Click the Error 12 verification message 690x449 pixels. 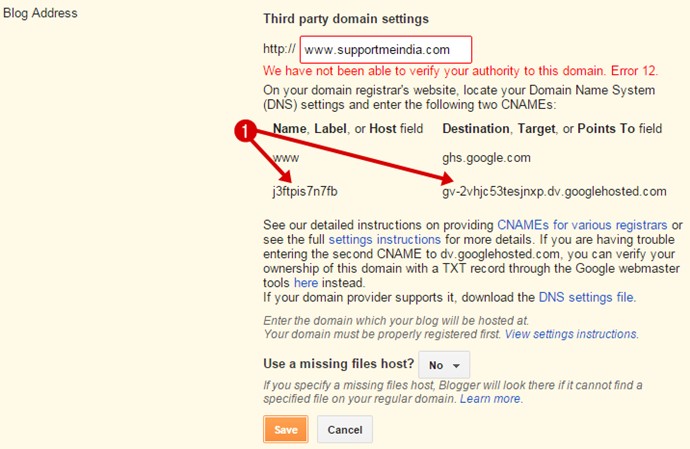[460, 71]
